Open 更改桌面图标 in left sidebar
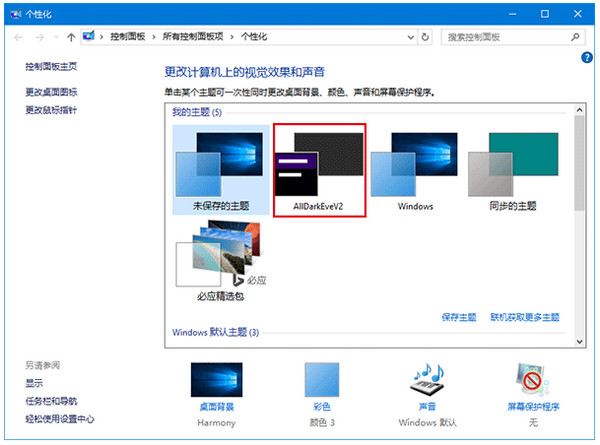The width and height of the screenshot is (600, 445). [x=51, y=92]
